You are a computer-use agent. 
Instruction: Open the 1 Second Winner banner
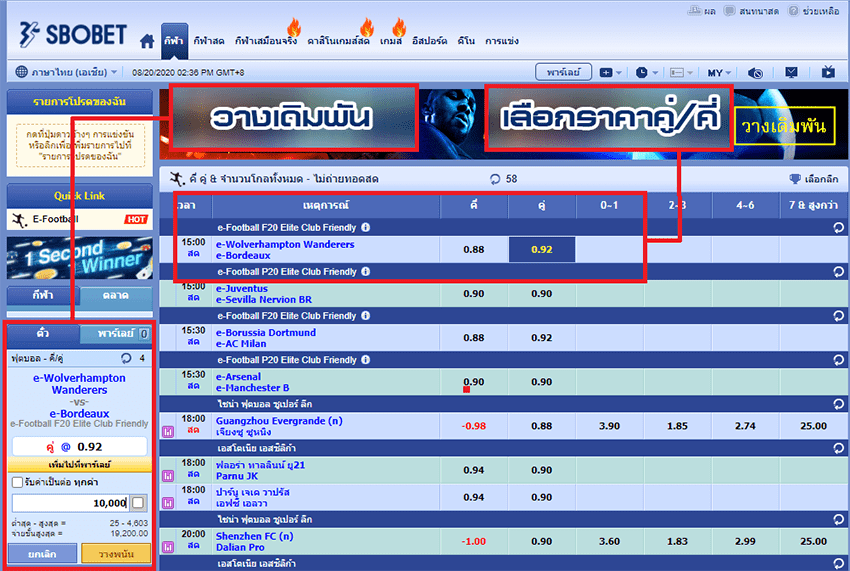80,258
